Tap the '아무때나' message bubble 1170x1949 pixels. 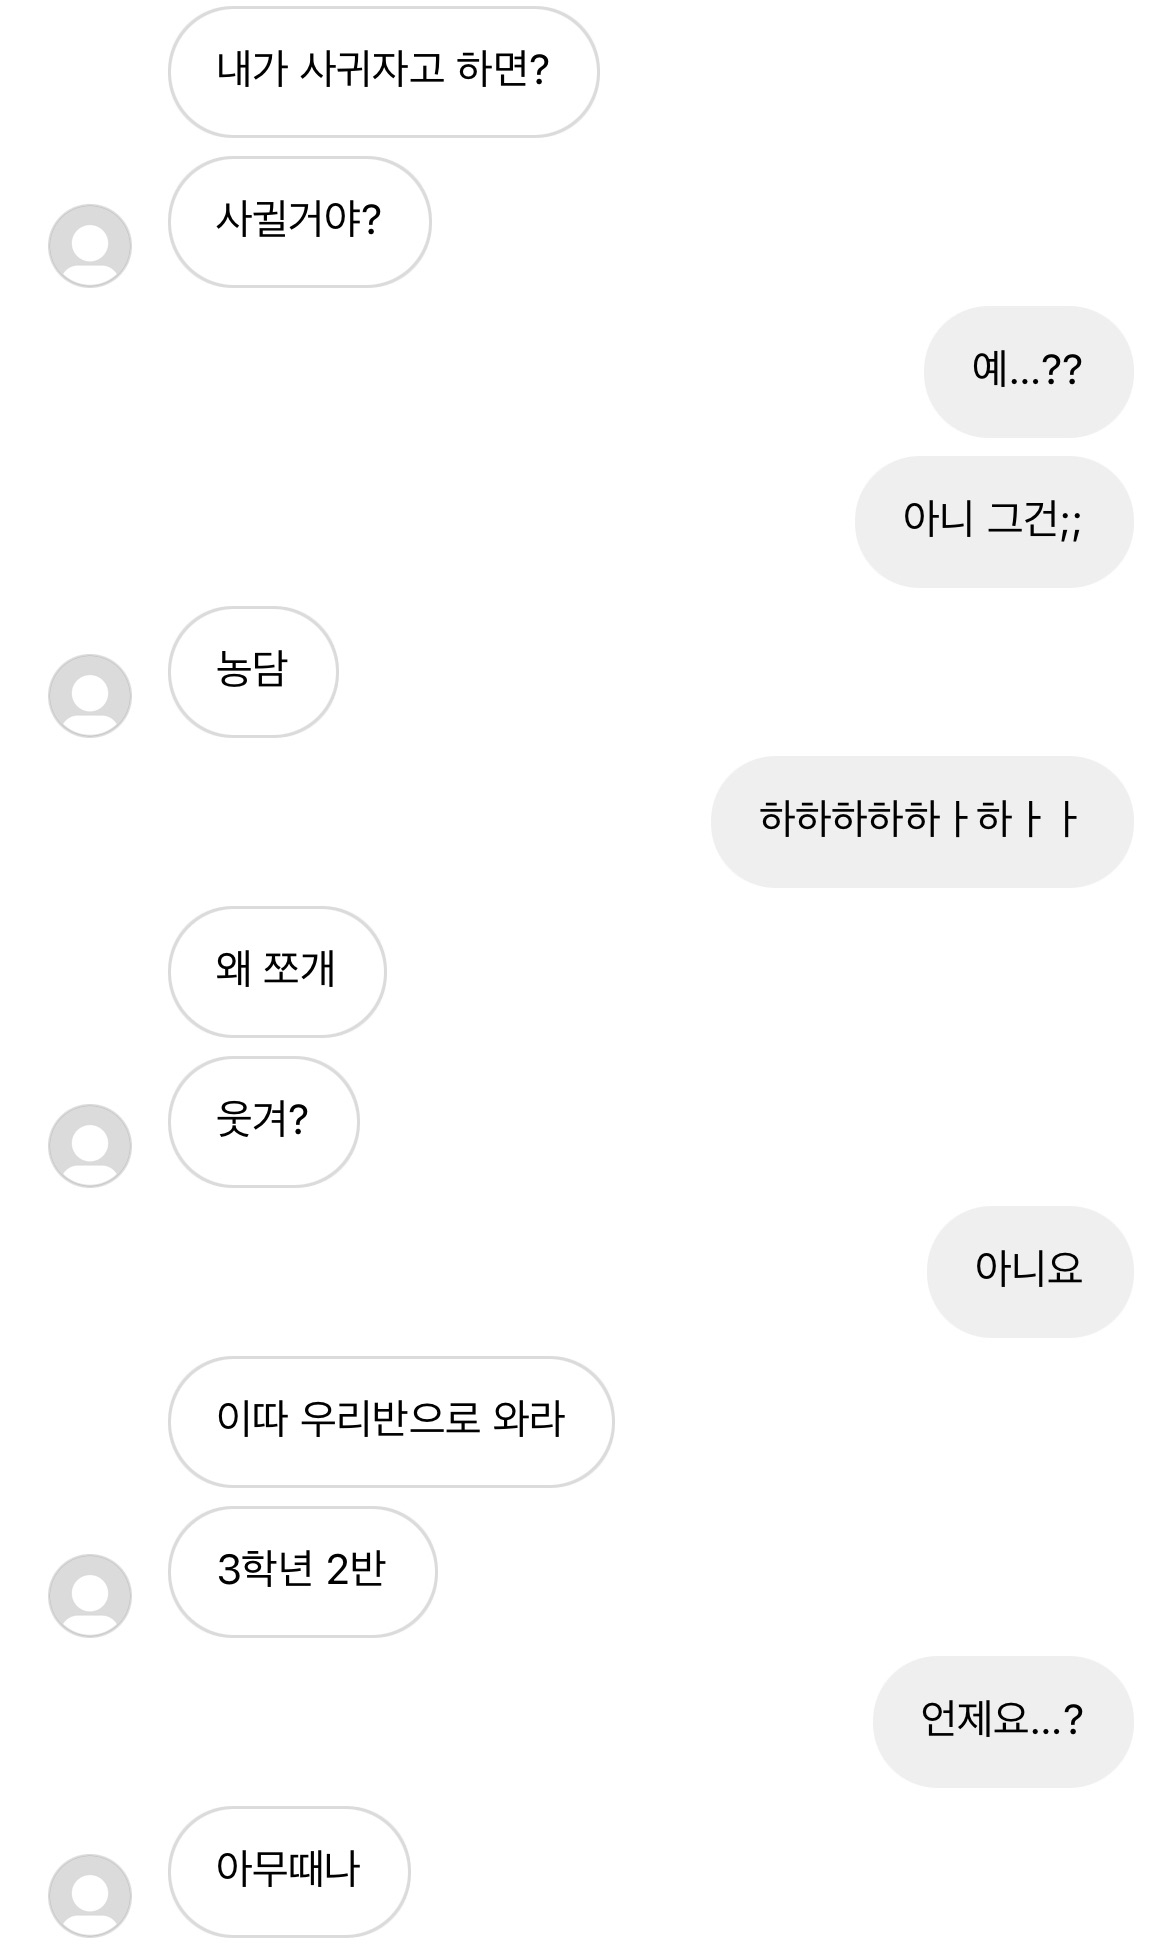point(289,1872)
